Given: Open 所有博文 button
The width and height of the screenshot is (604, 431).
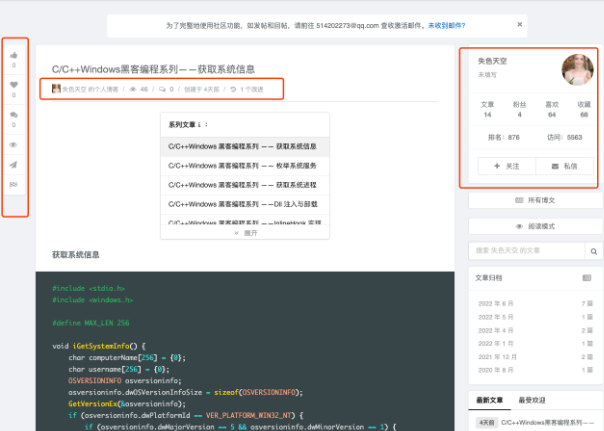Looking at the screenshot, I should click(535, 200).
